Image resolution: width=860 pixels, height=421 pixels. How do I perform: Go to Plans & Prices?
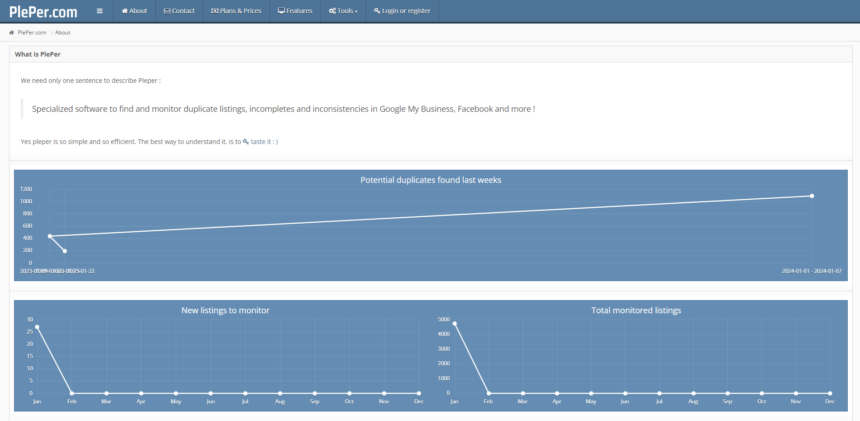point(236,11)
